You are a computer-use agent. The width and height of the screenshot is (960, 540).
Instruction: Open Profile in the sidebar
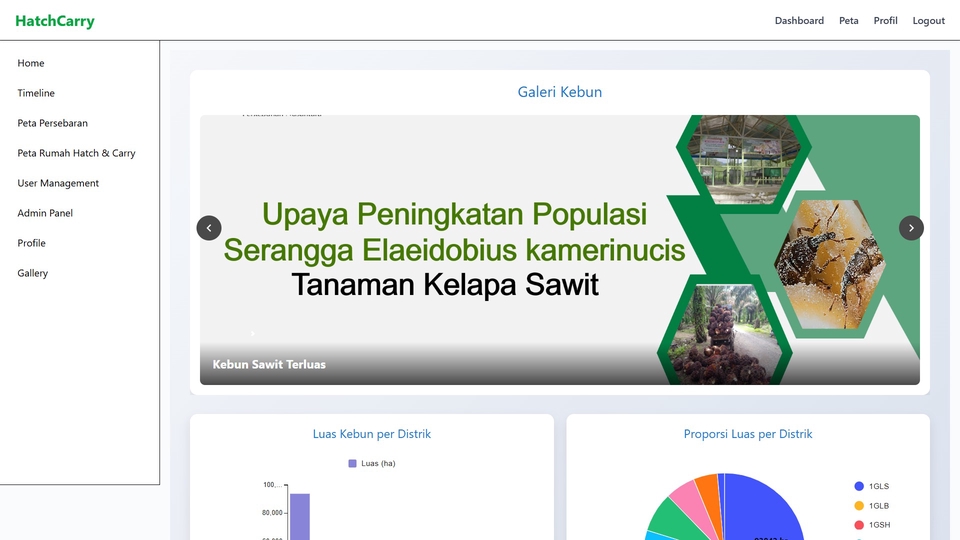coord(32,243)
